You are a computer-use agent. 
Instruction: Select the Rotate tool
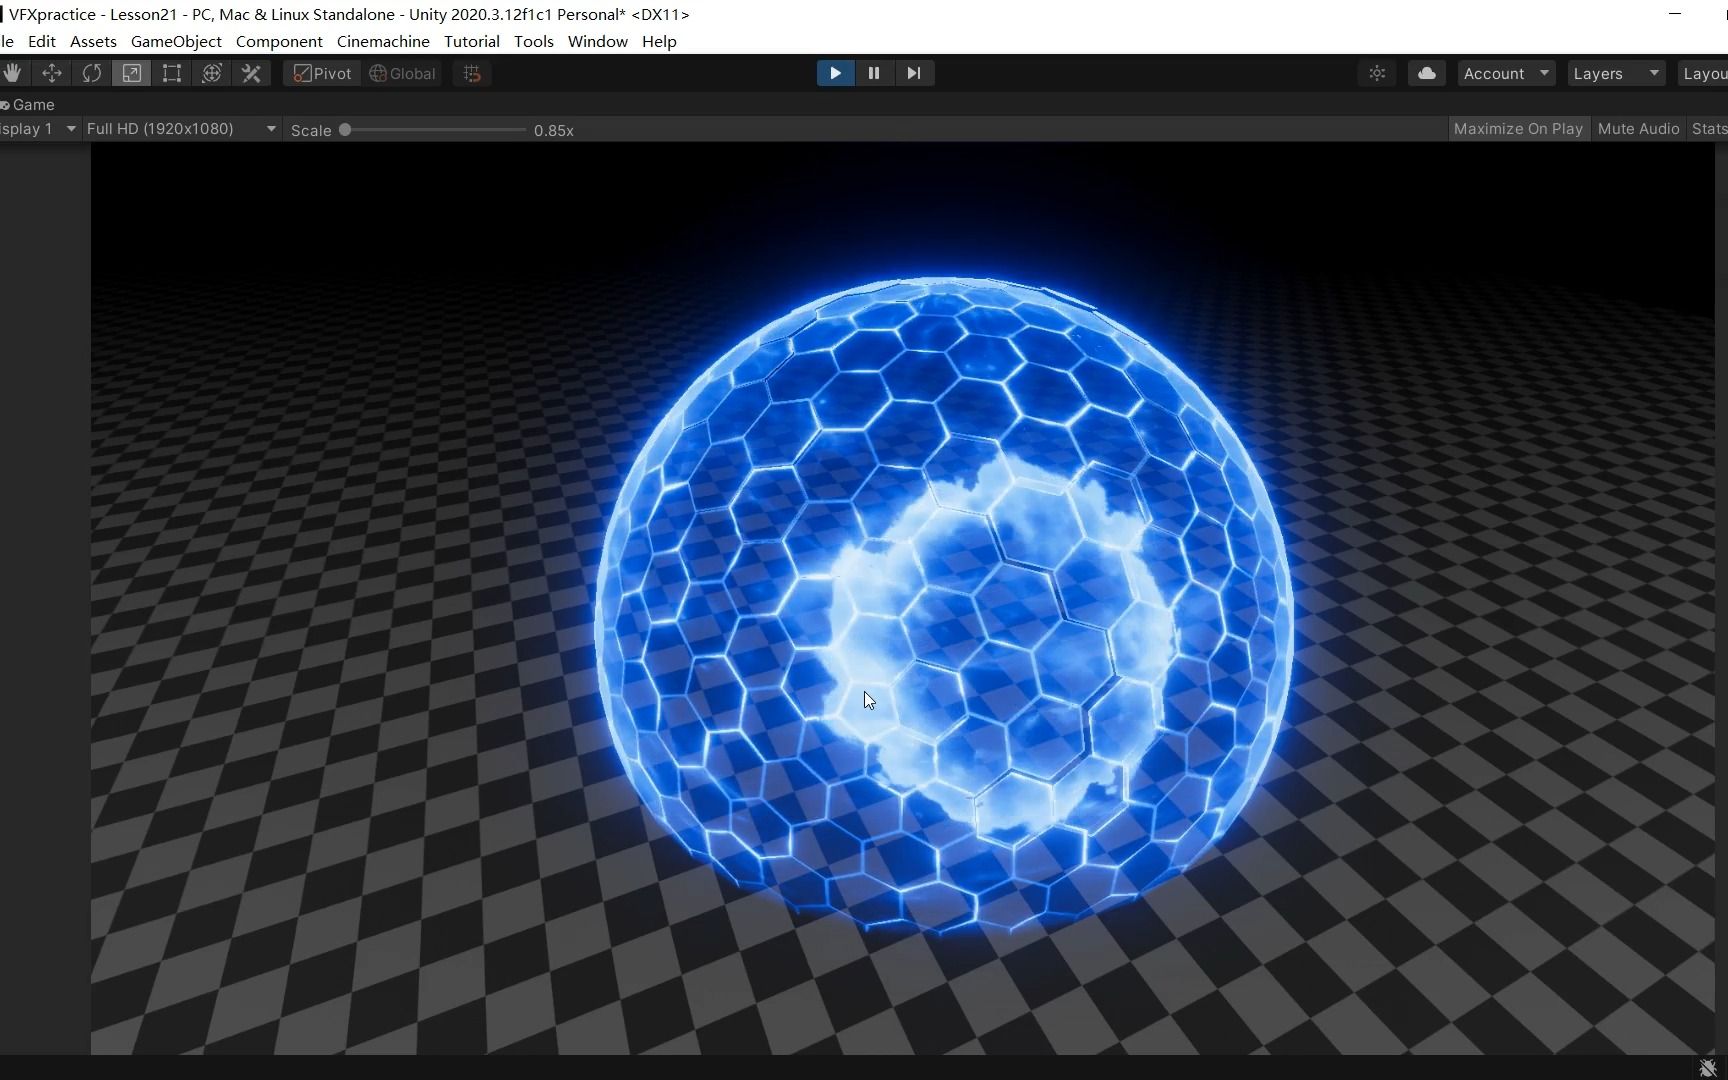(x=91, y=73)
